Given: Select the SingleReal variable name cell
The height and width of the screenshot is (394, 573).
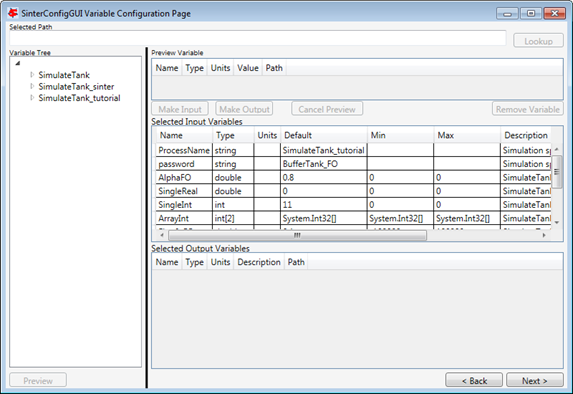Looking at the screenshot, I should click(184, 191).
